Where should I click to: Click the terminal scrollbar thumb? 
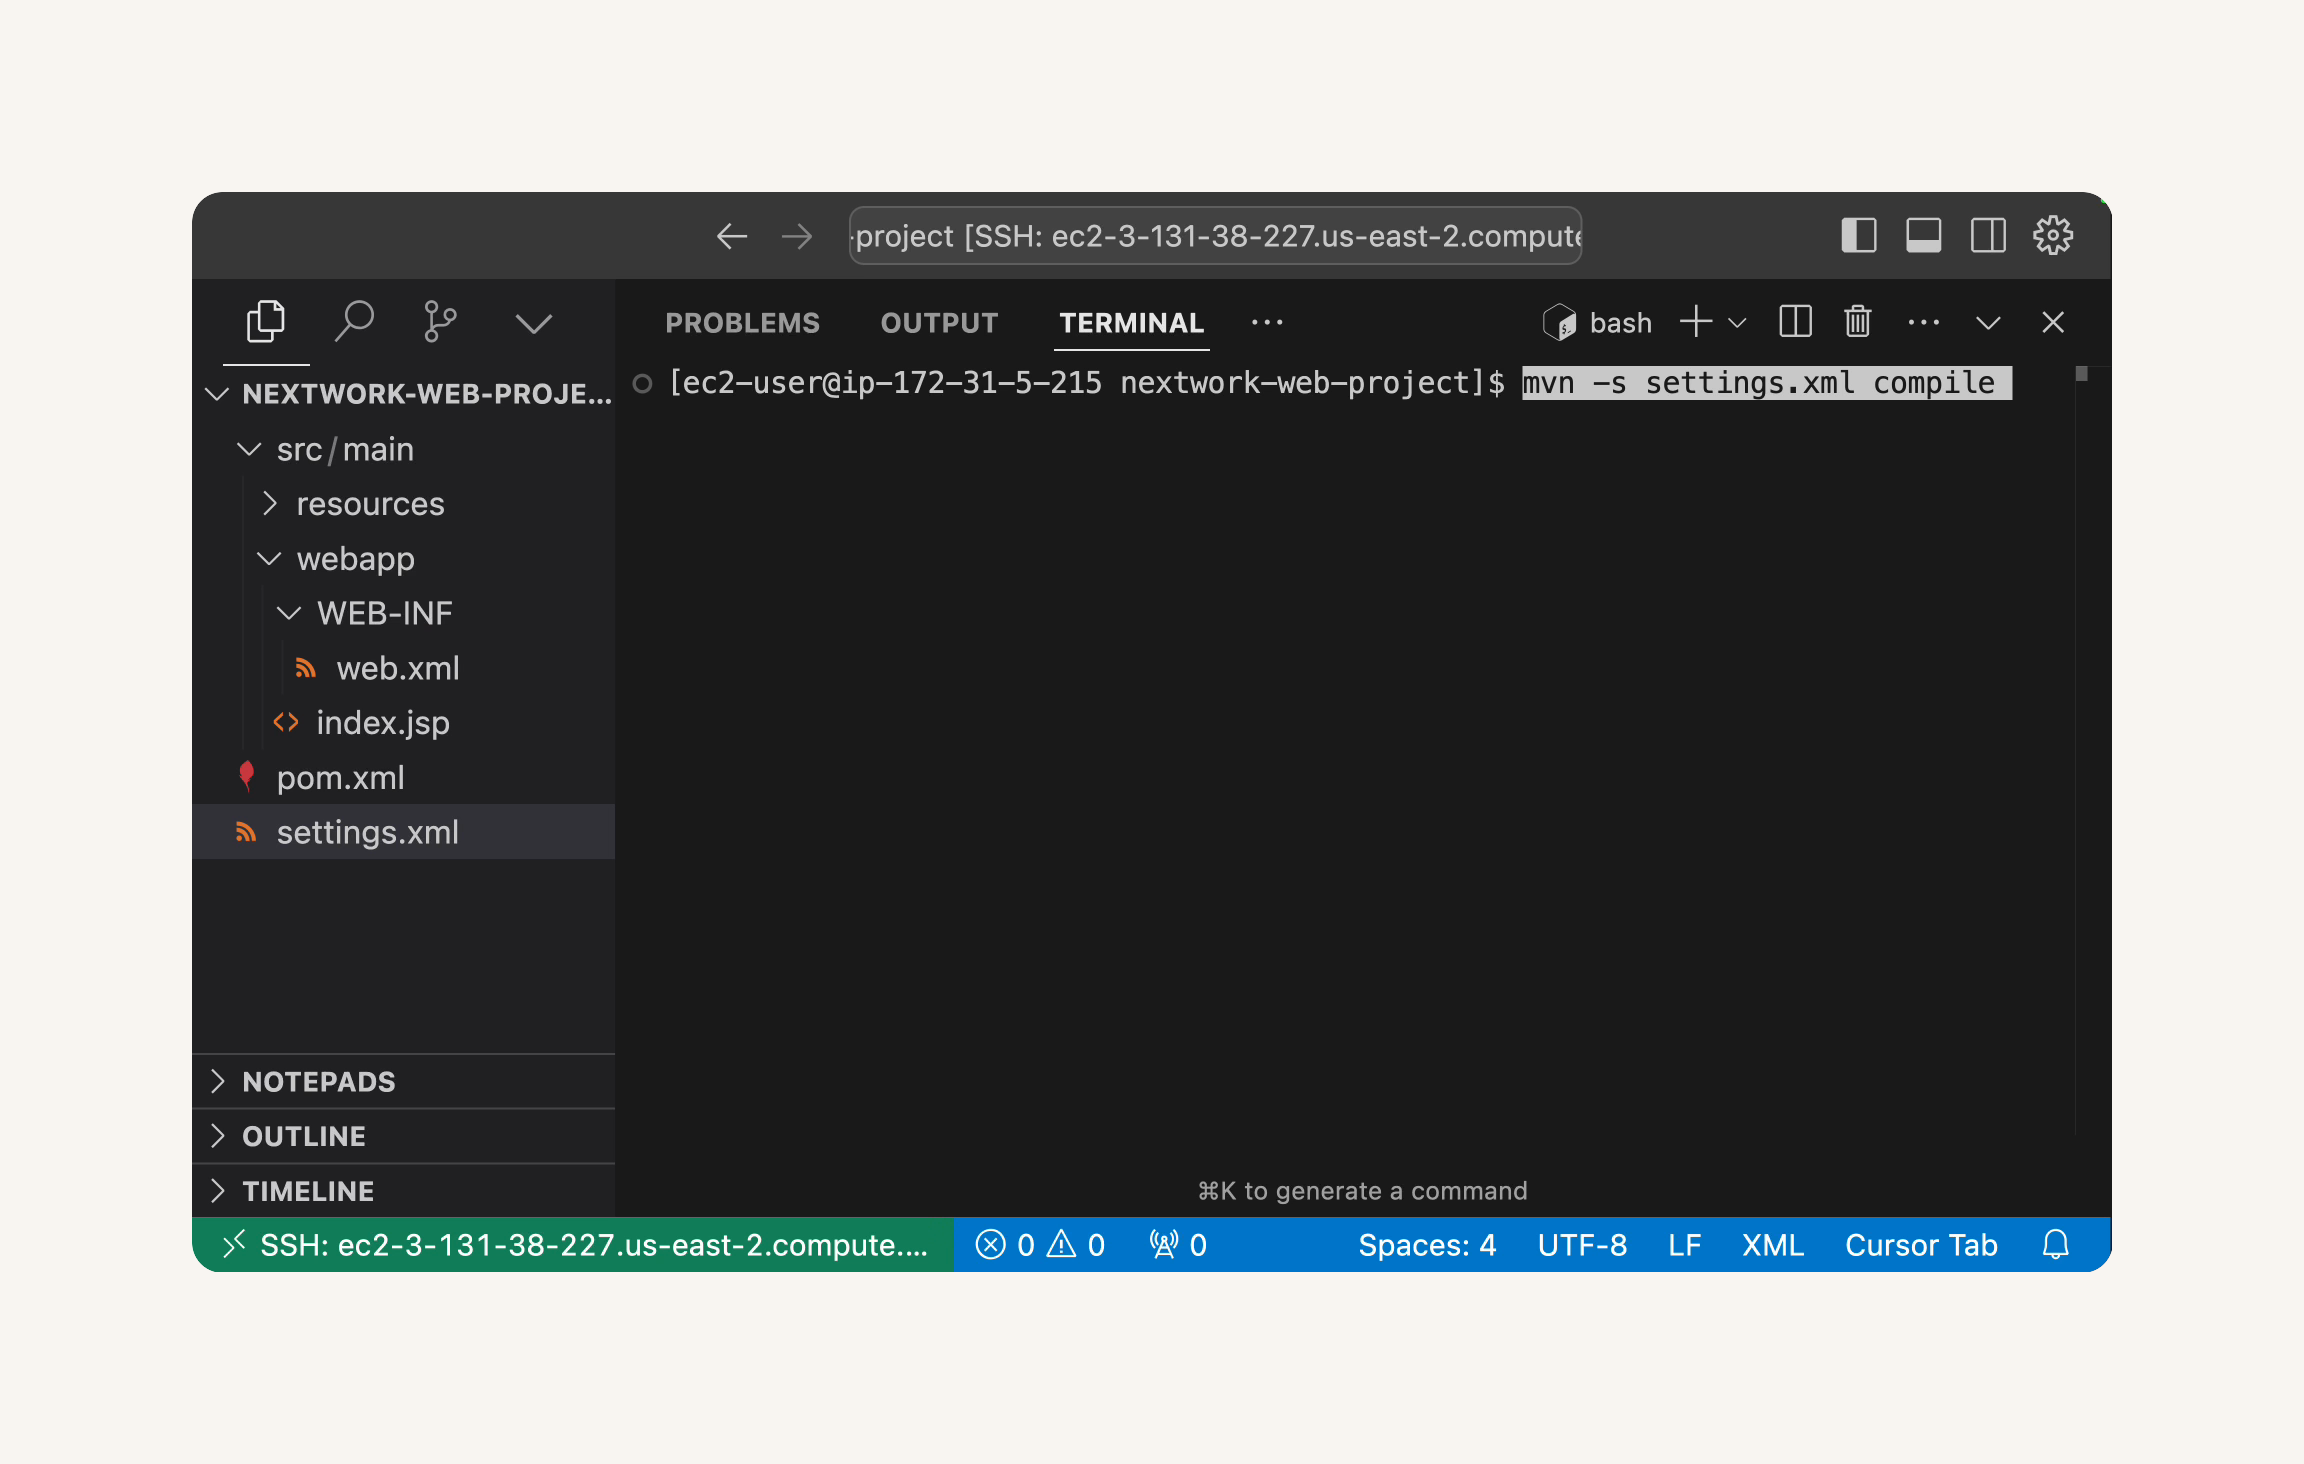tap(2082, 374)
